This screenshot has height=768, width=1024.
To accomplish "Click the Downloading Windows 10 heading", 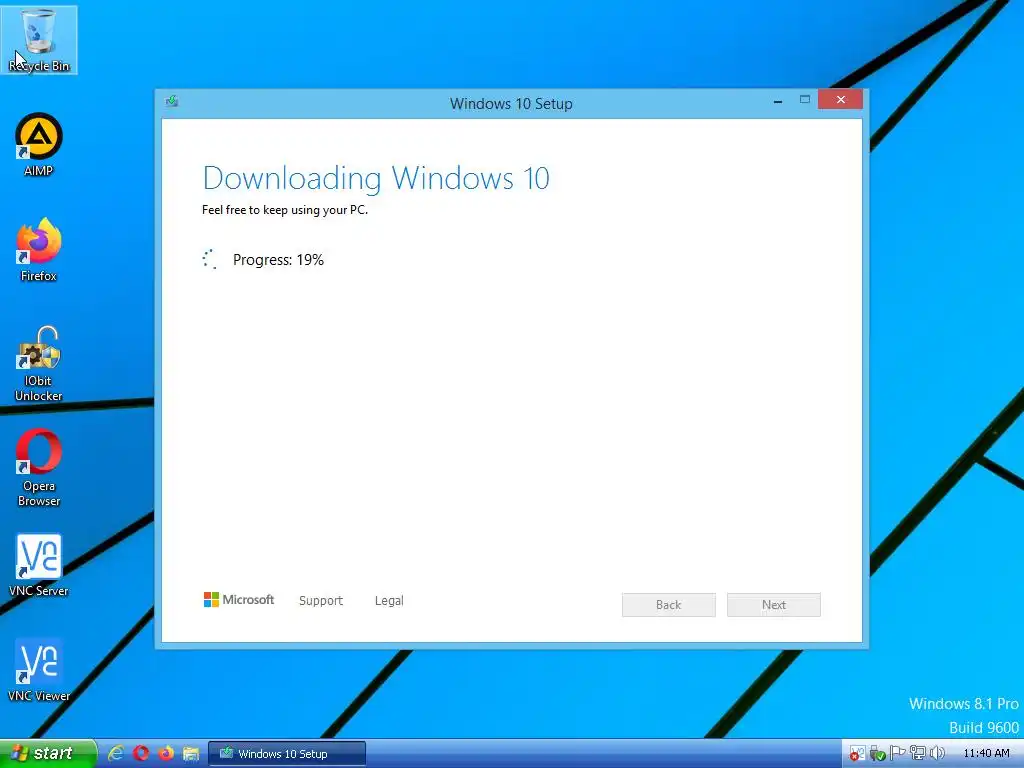I will [376, 178].
